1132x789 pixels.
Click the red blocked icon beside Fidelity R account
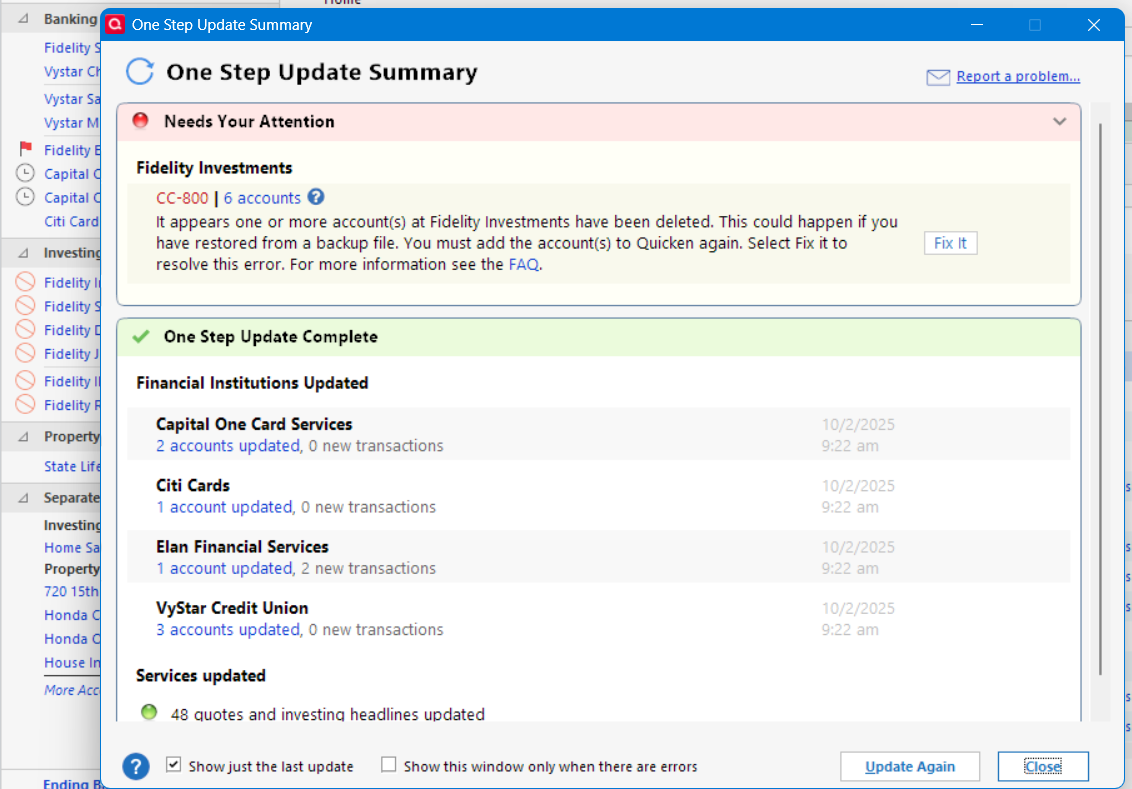click(x=25, y=404)
